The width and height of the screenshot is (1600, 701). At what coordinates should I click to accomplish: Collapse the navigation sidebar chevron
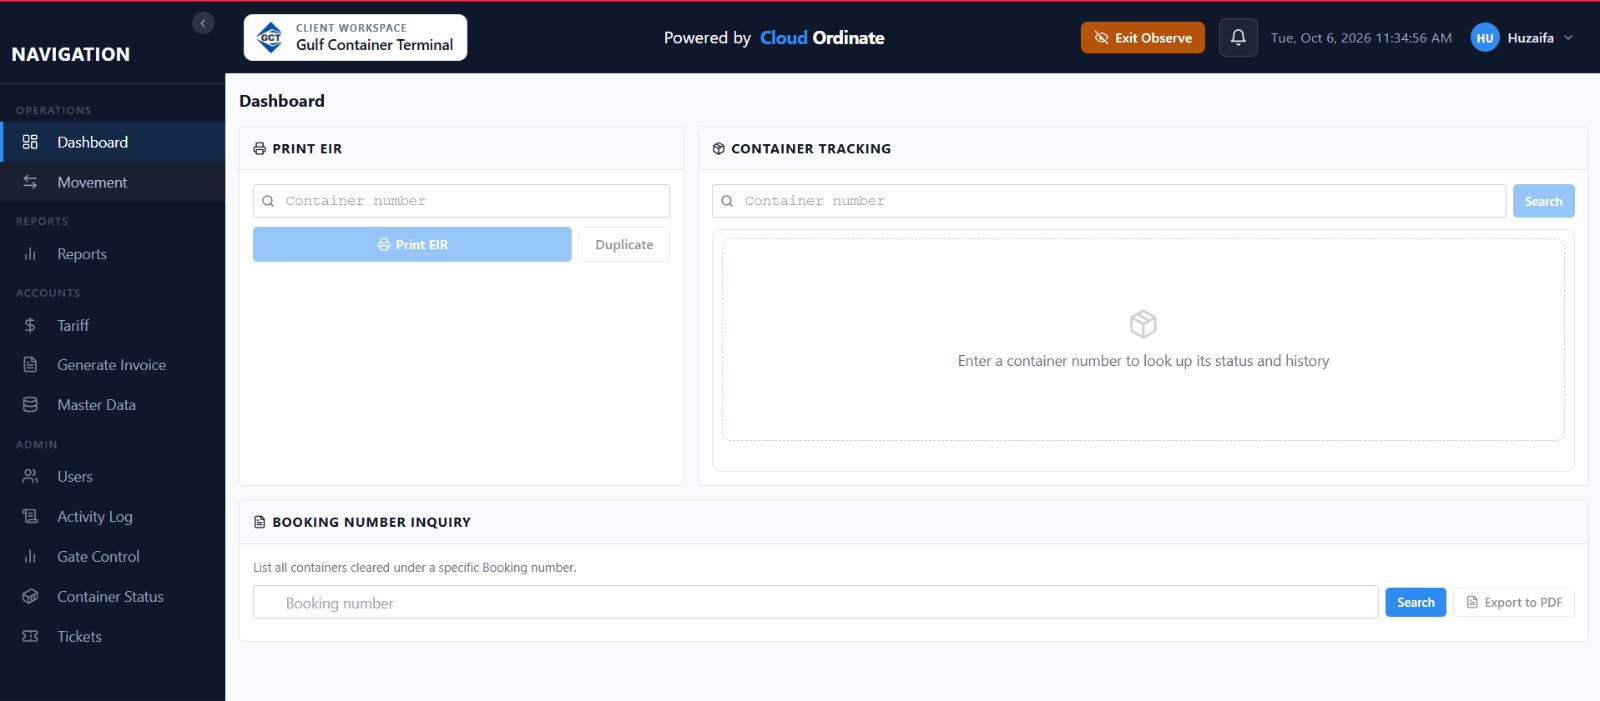pos(203,23)
